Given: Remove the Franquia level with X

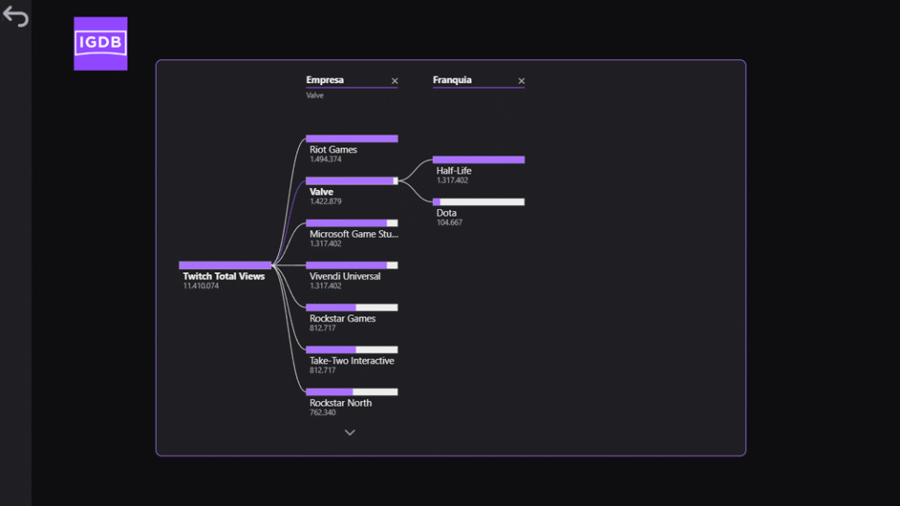Looking at the screenshot, I should 521,81.
